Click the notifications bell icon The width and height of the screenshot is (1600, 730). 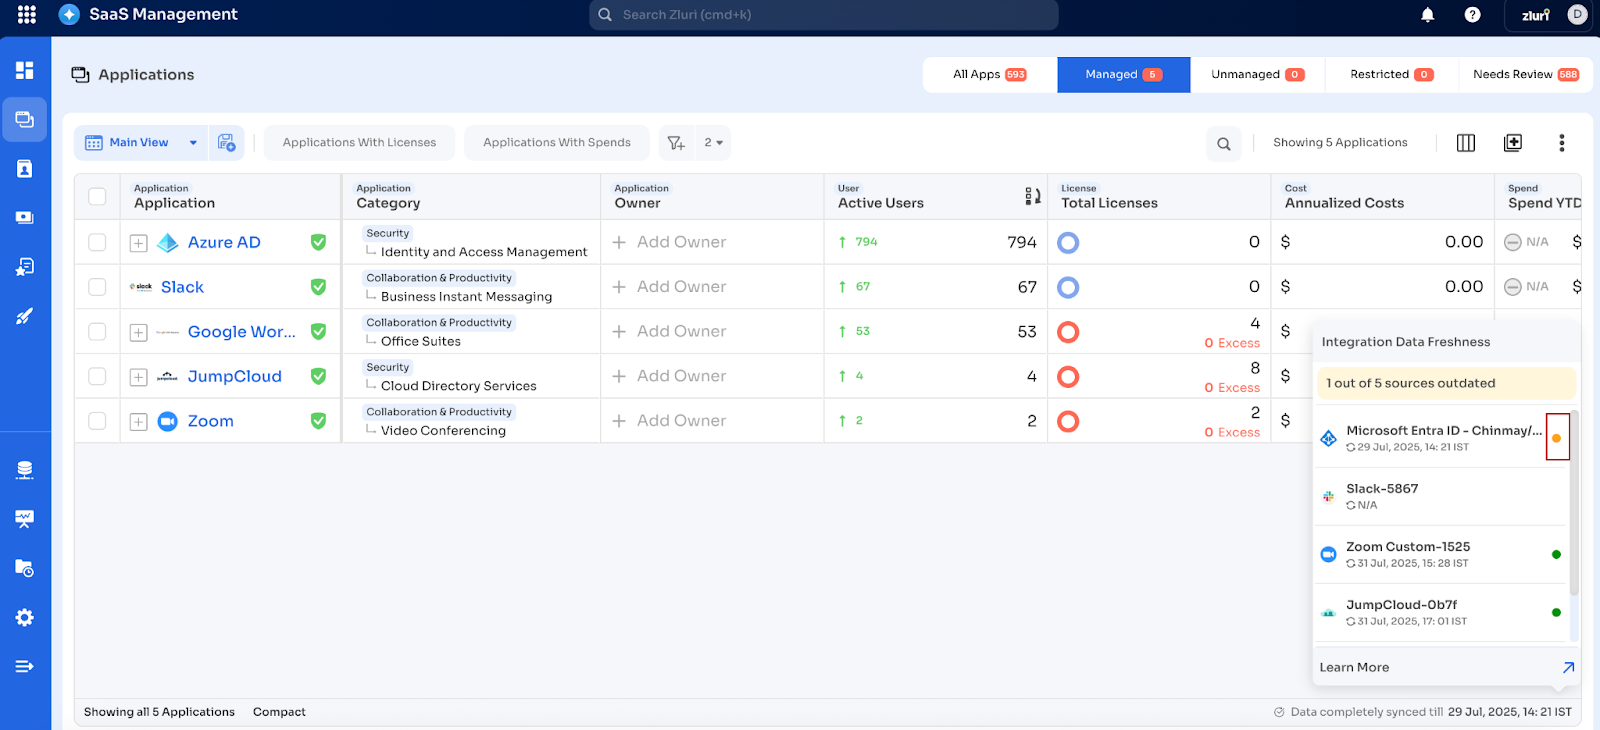(1428, 14)
